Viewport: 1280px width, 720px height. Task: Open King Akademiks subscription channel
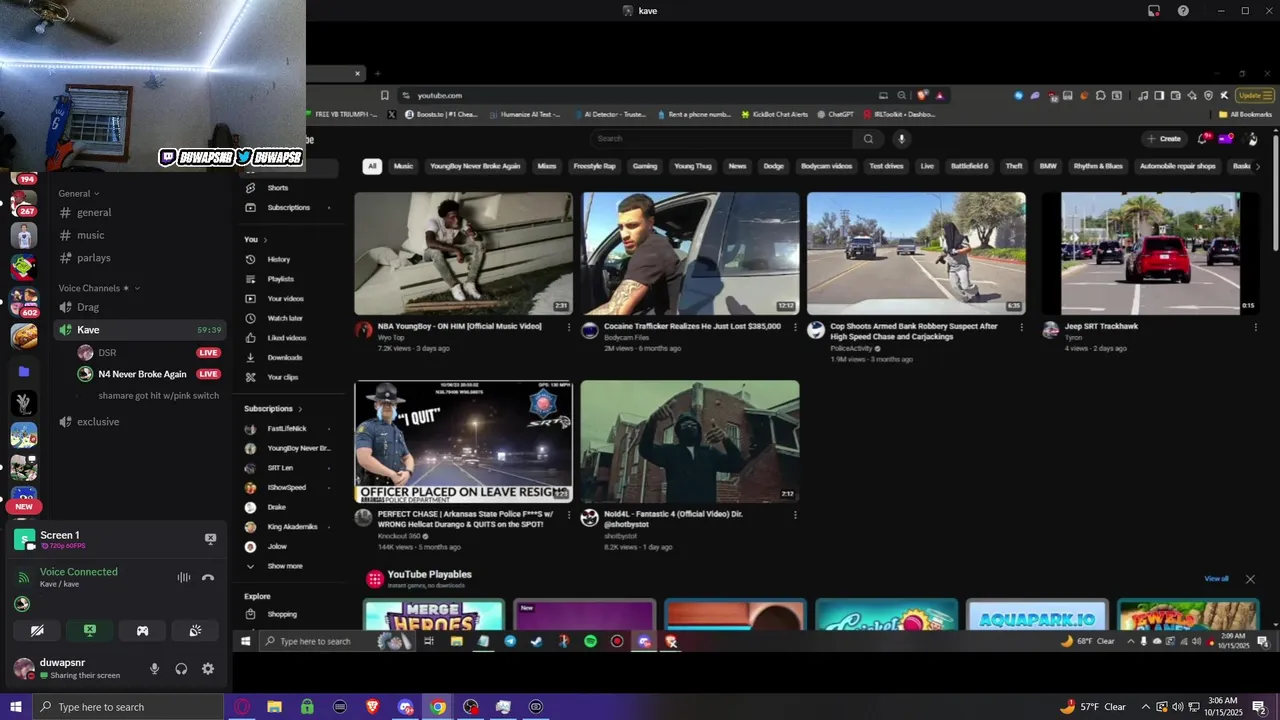(290, 527)
